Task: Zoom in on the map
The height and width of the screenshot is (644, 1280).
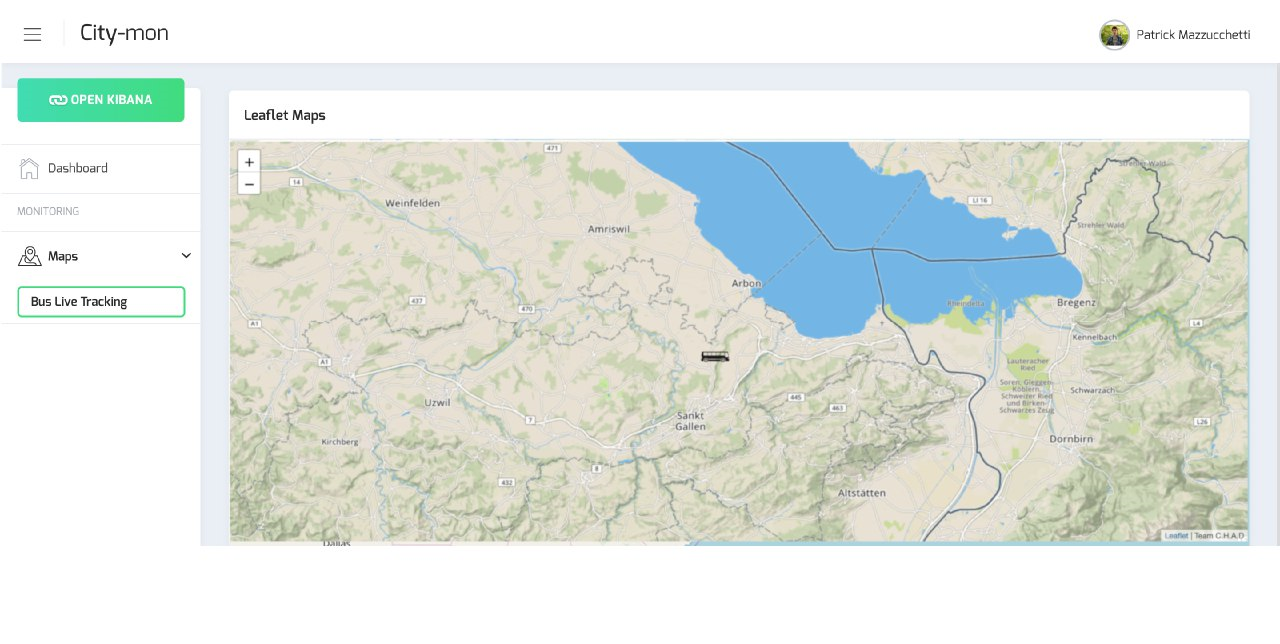Action: coord(249,161)
